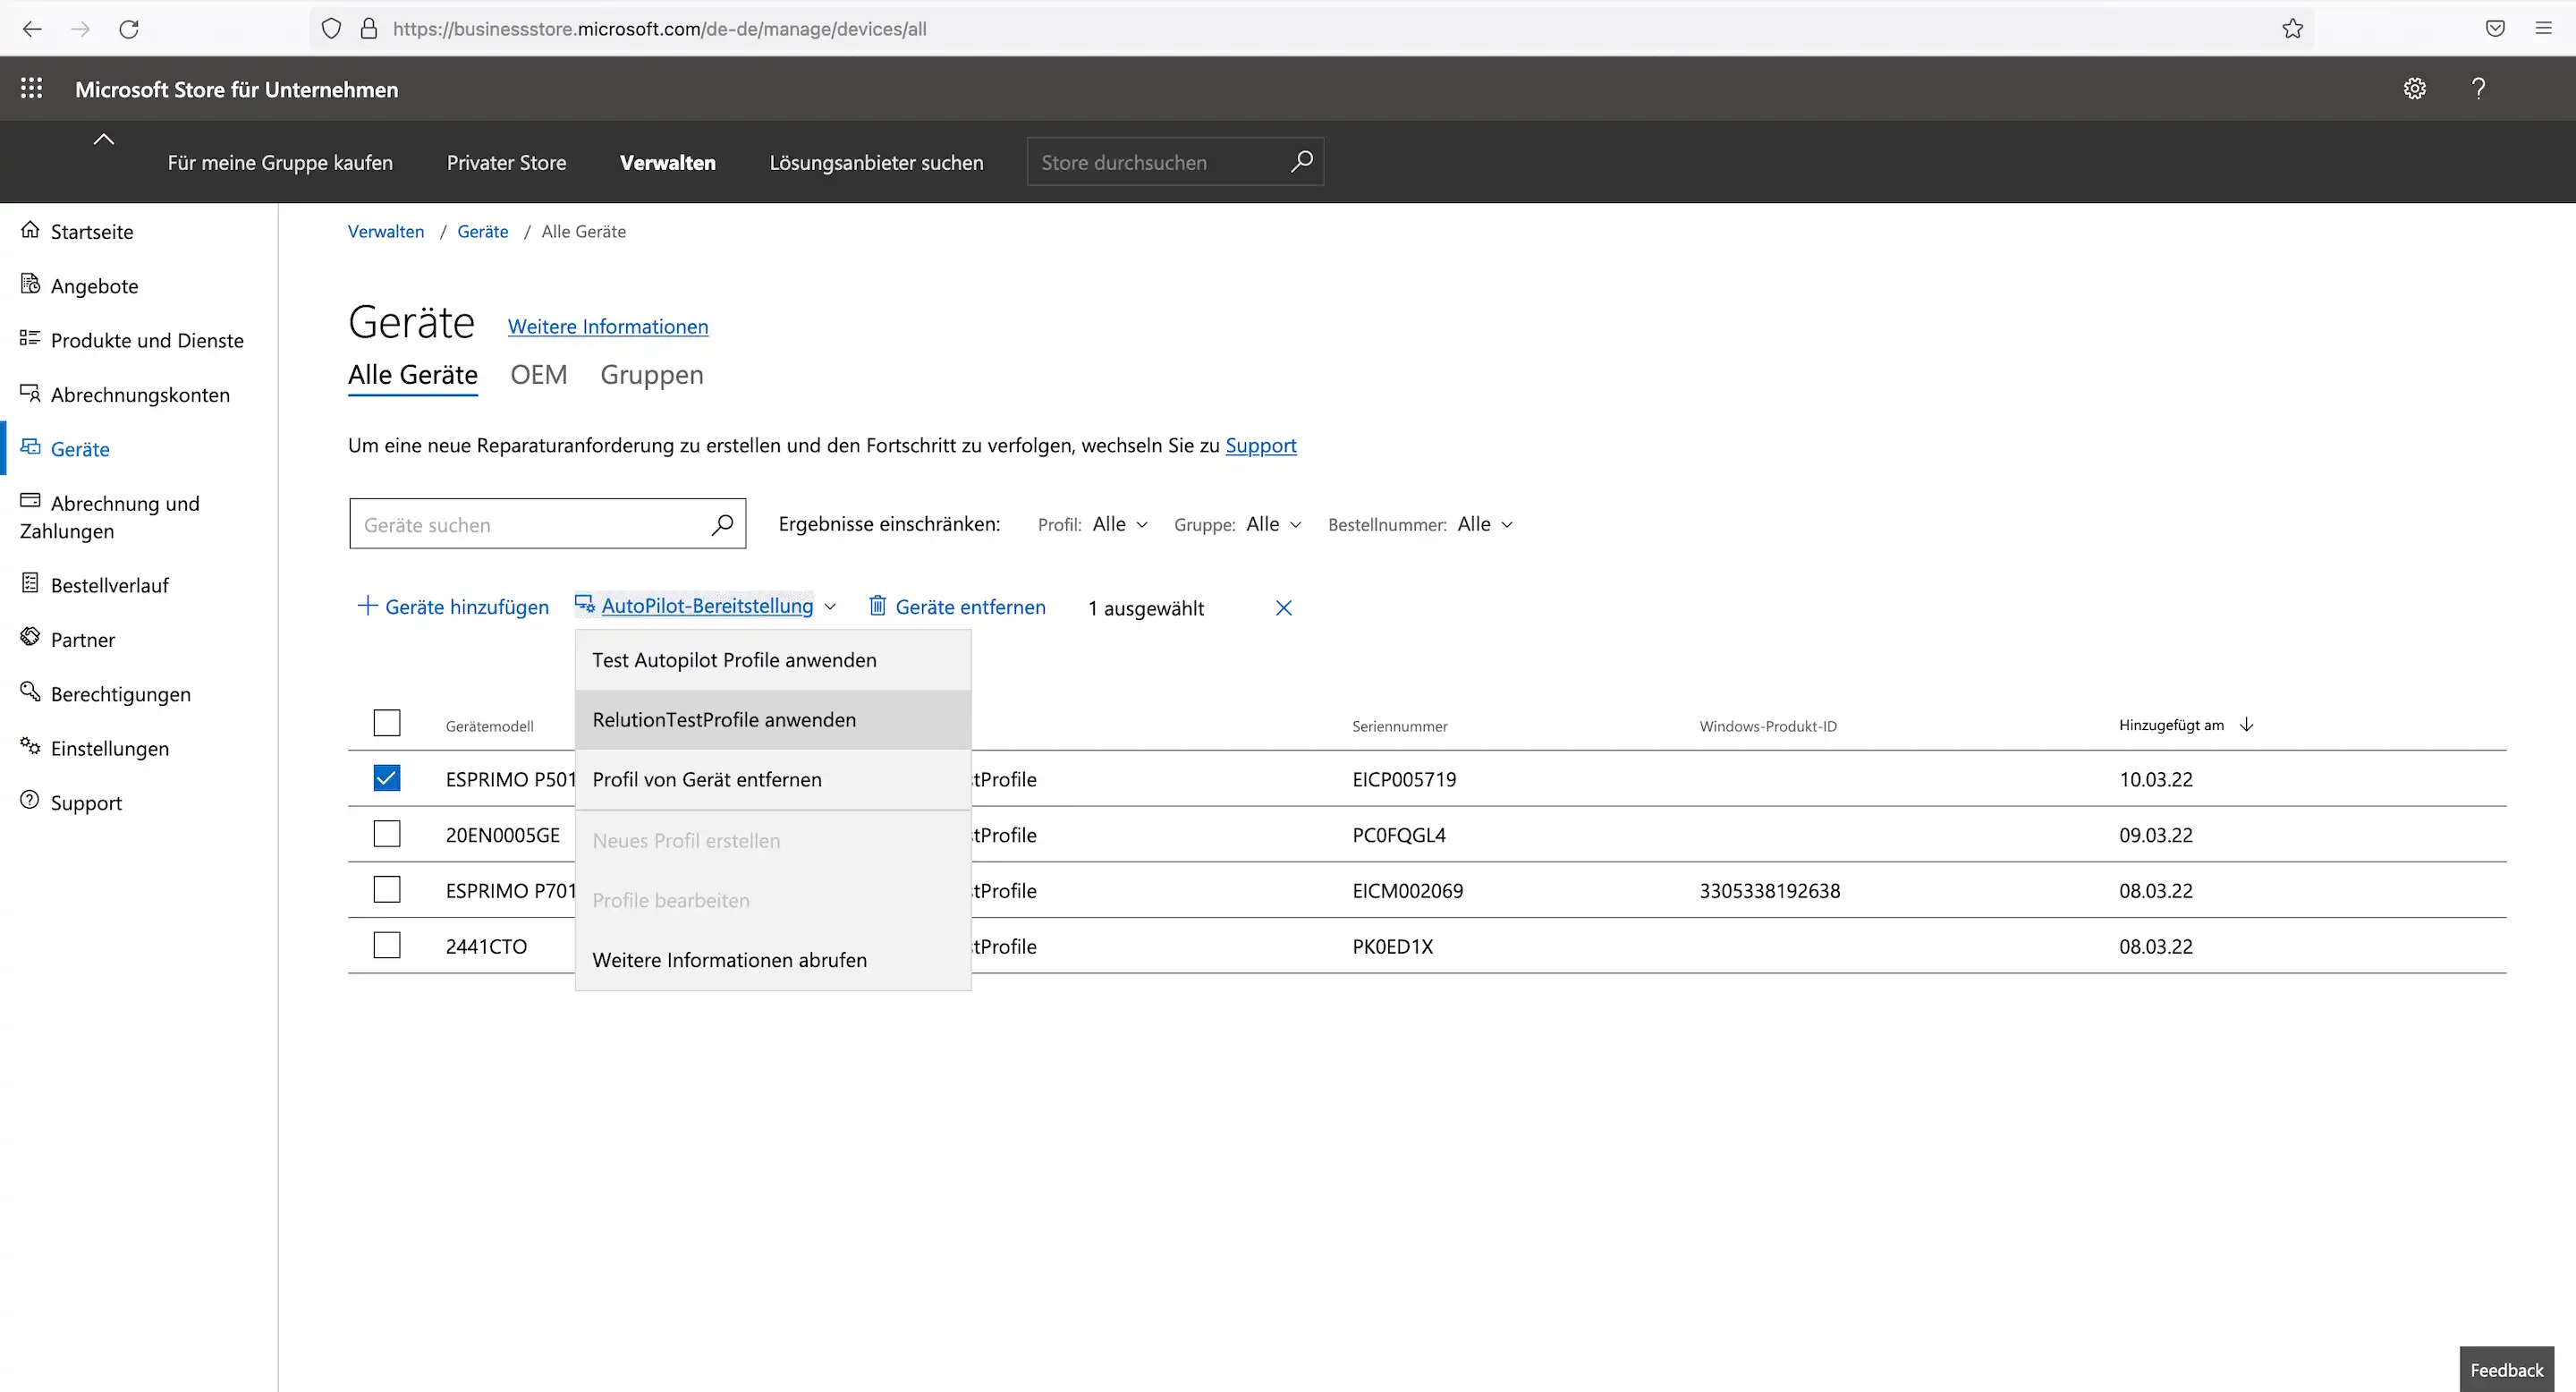Click the Partner handshake icon
Image resolution: width=2576 pixels, height=1392 pixels.
click(30, 637)
